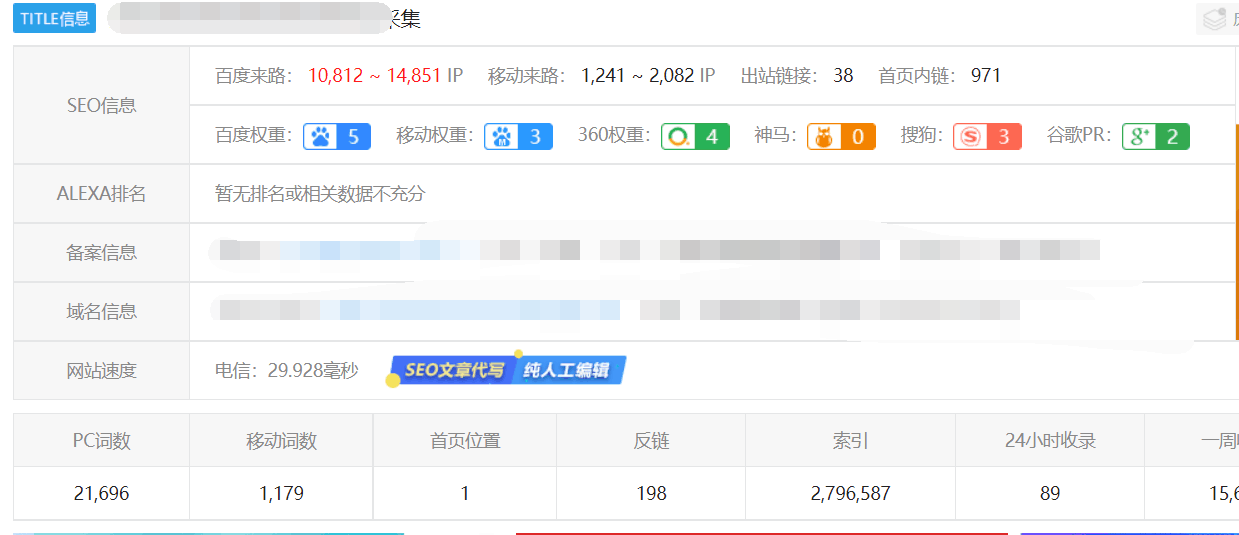Click the 索引 value 2,796,587
The image size is (1239, 535).
tap(850, 493)
